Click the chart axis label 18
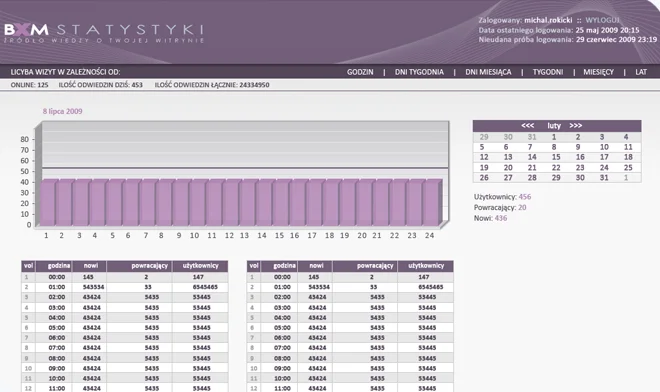The width and height of the screenshot is (660, 392). [x=329, y=235]
